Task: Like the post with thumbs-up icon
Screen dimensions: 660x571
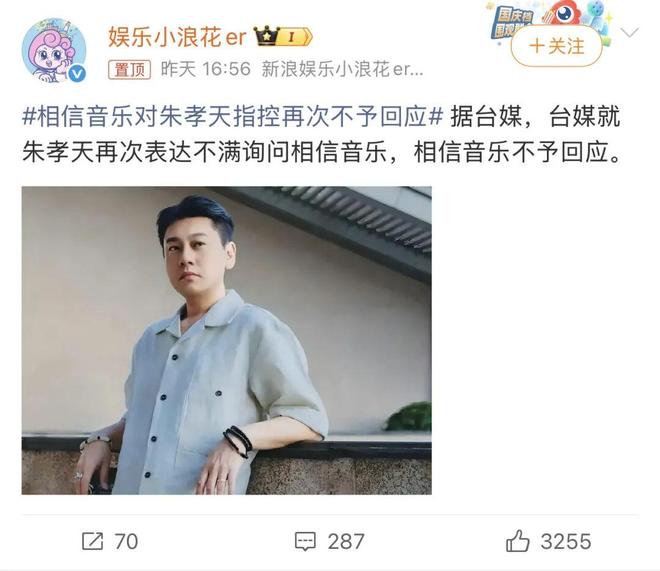Action: tap(517, 541)
